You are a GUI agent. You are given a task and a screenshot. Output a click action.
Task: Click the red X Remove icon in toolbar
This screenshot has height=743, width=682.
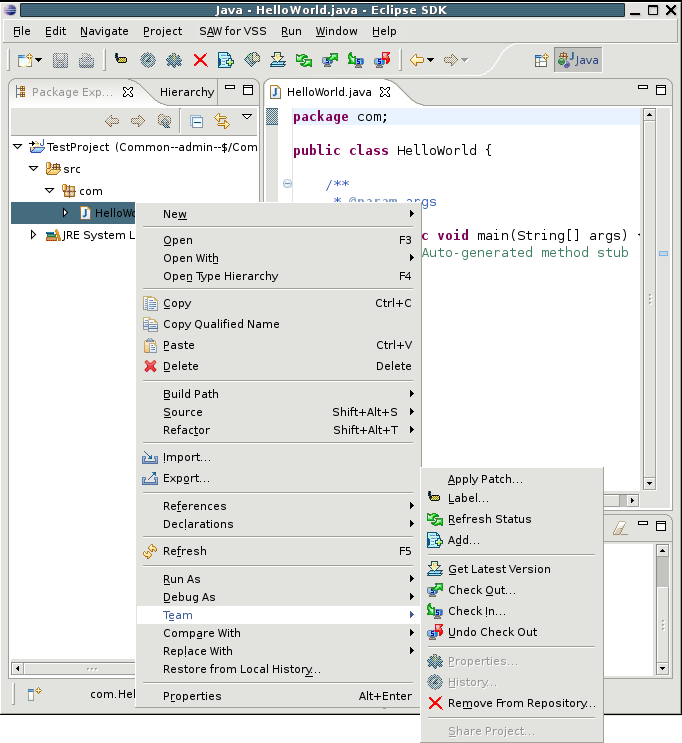[200, 60]
